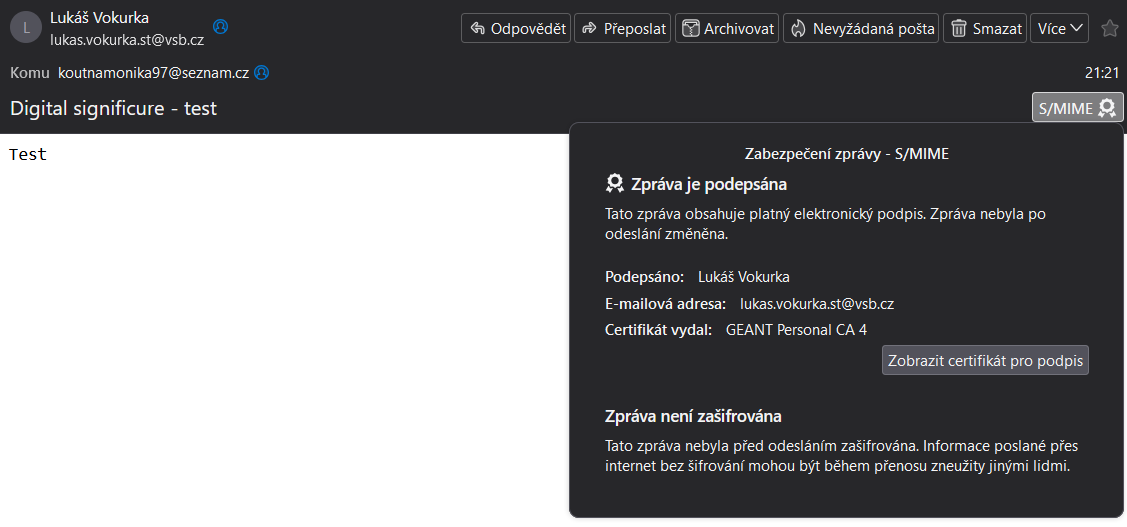The width and height of the screenshot is (1127, 527).
Task: Click recipient address koutnamonika97@seznam.cz
Action: (x=154, y=73)
